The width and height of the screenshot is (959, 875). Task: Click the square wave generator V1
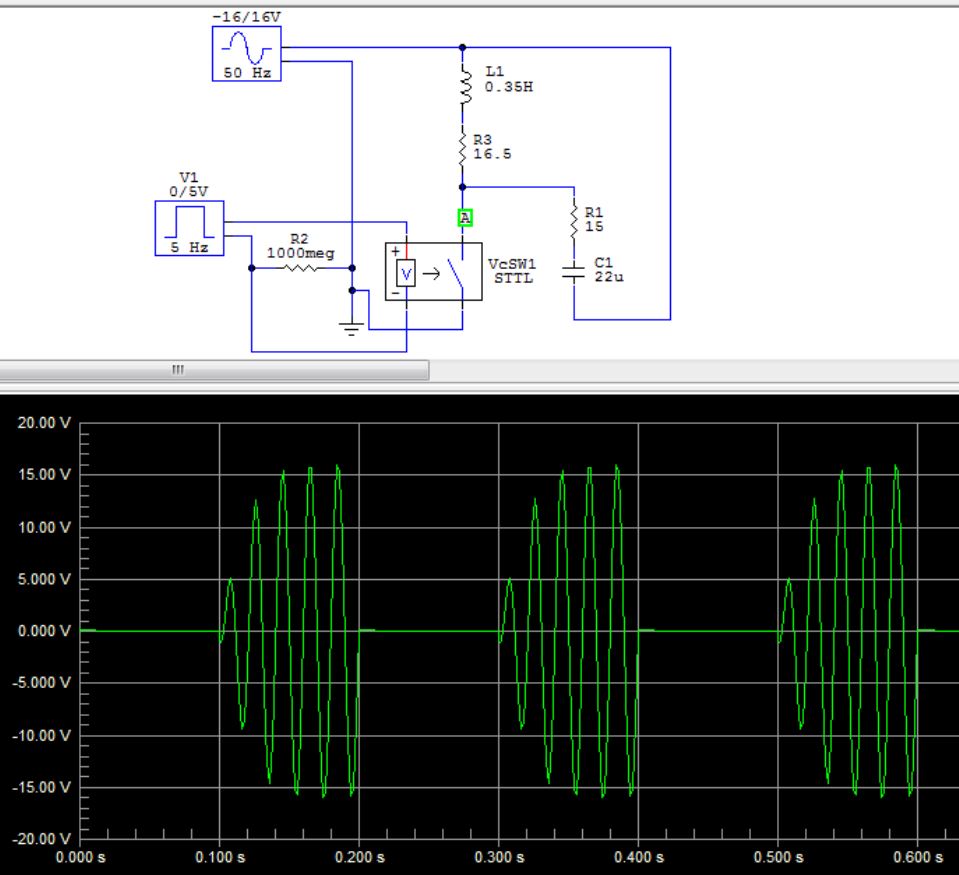pos(192,225)
